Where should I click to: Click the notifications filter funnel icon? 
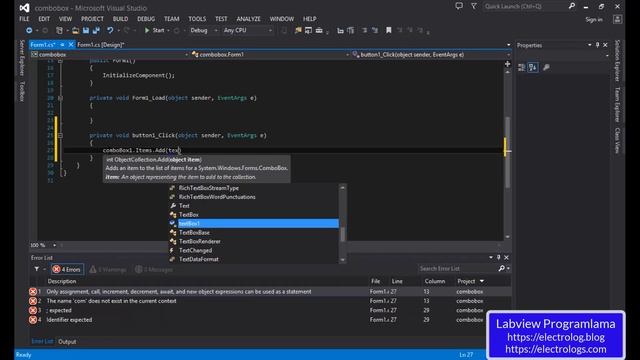click(x=474, y=6)
